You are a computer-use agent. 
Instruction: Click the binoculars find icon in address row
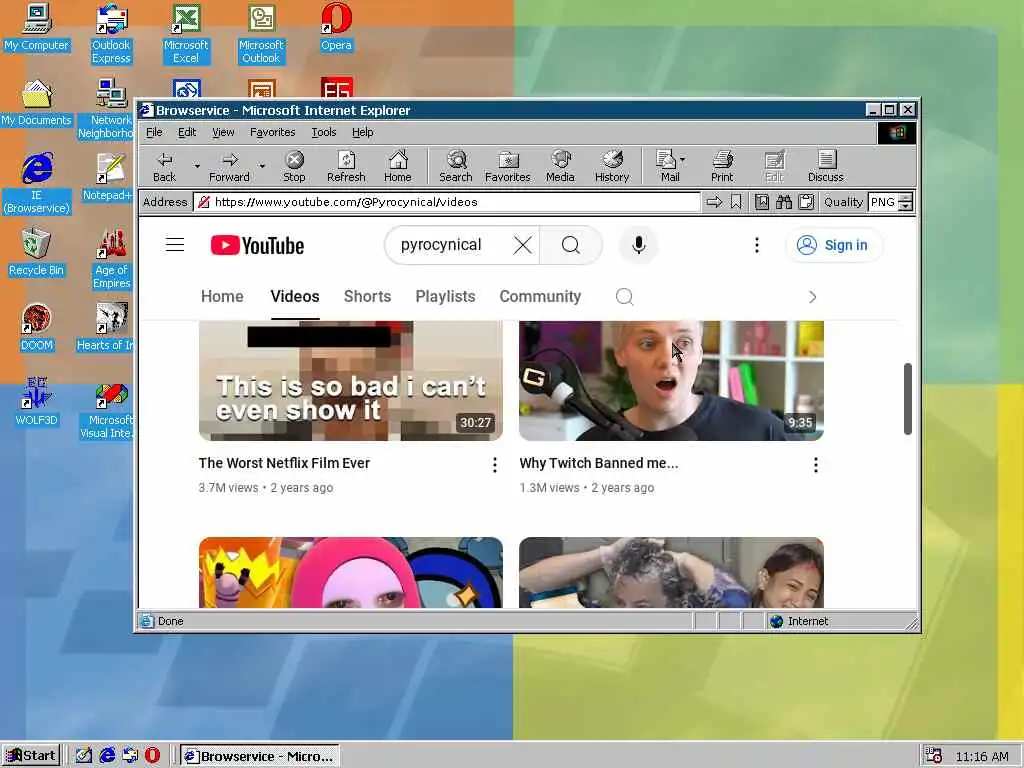pos(784,202)
